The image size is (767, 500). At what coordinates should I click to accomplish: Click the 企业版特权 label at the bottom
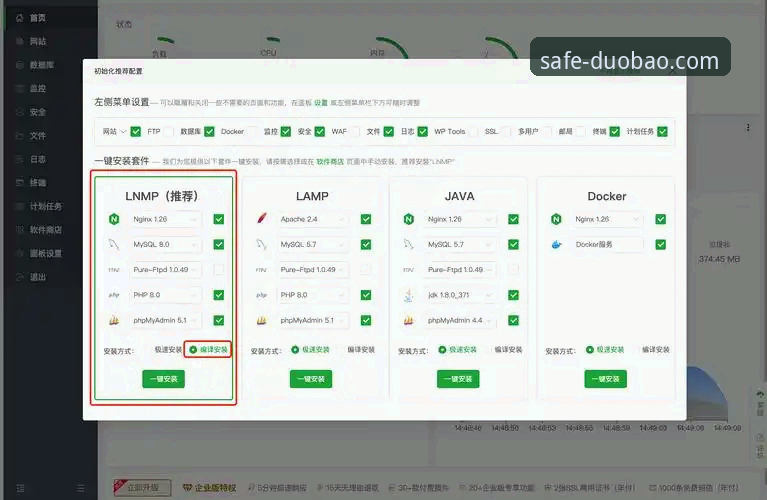[x=210, y=488]
